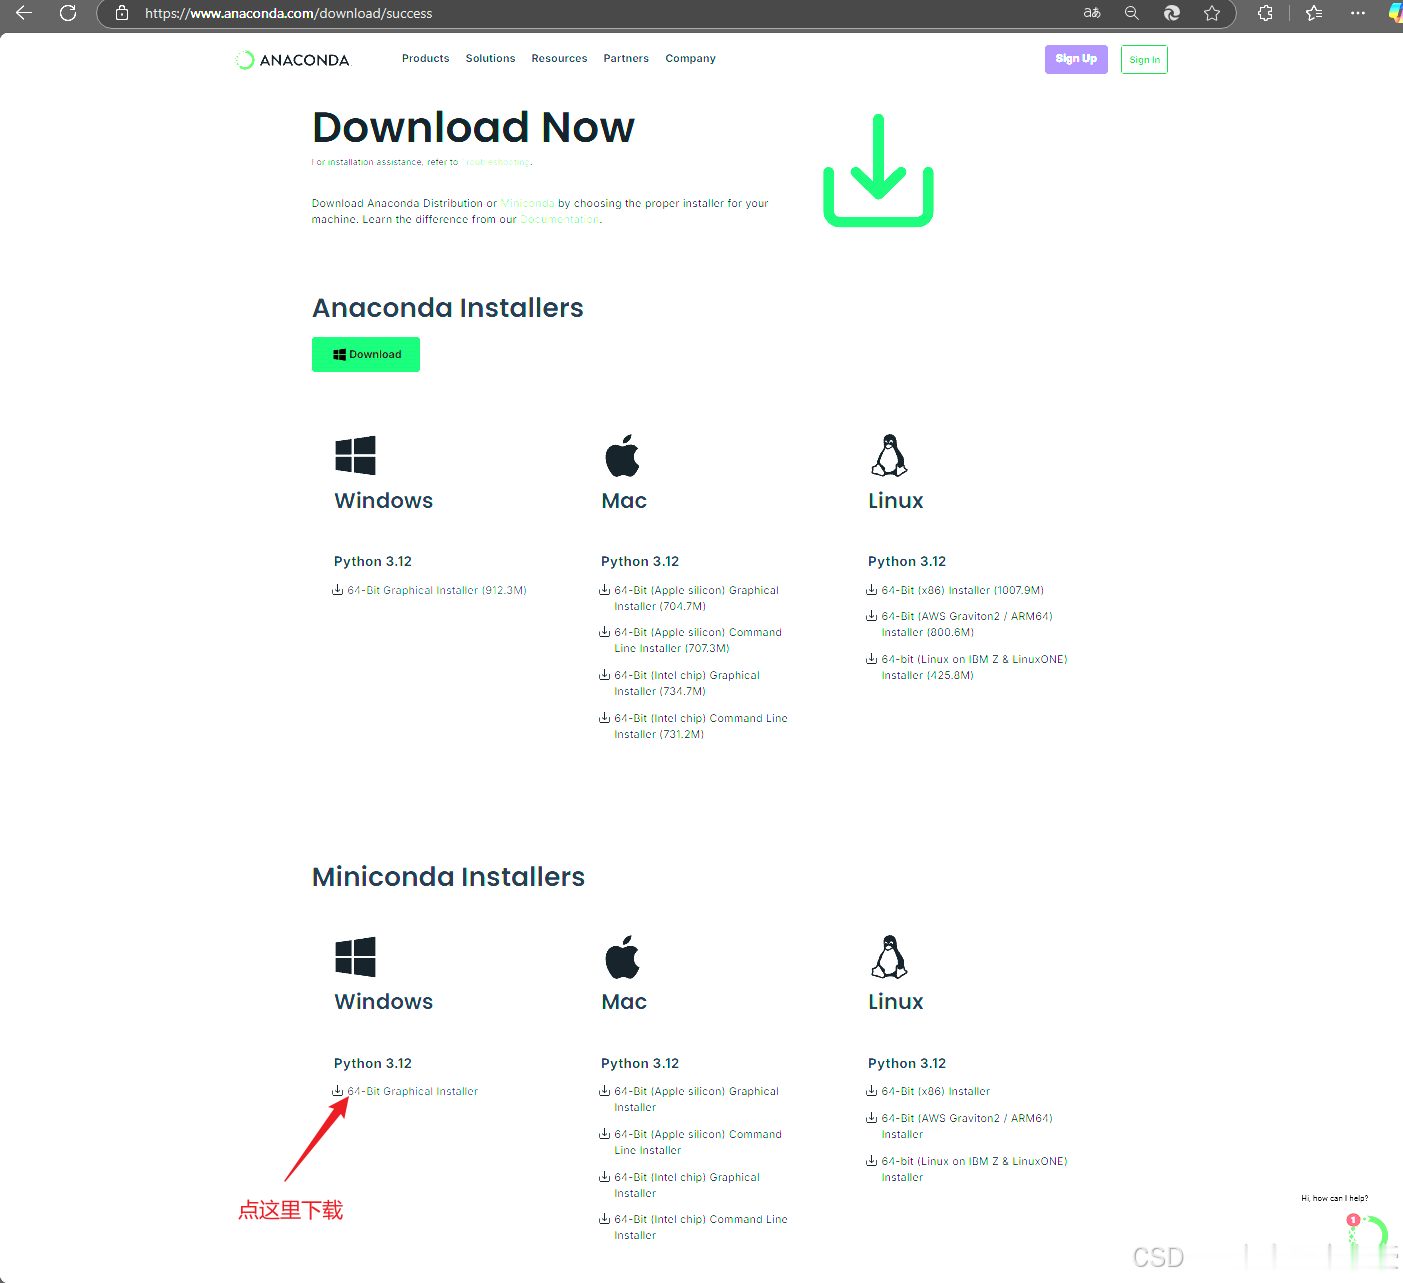Screen dimensions: 1403x1283
Task: Open the browser extensions puzzle icon
Action: coord(1265,13)
